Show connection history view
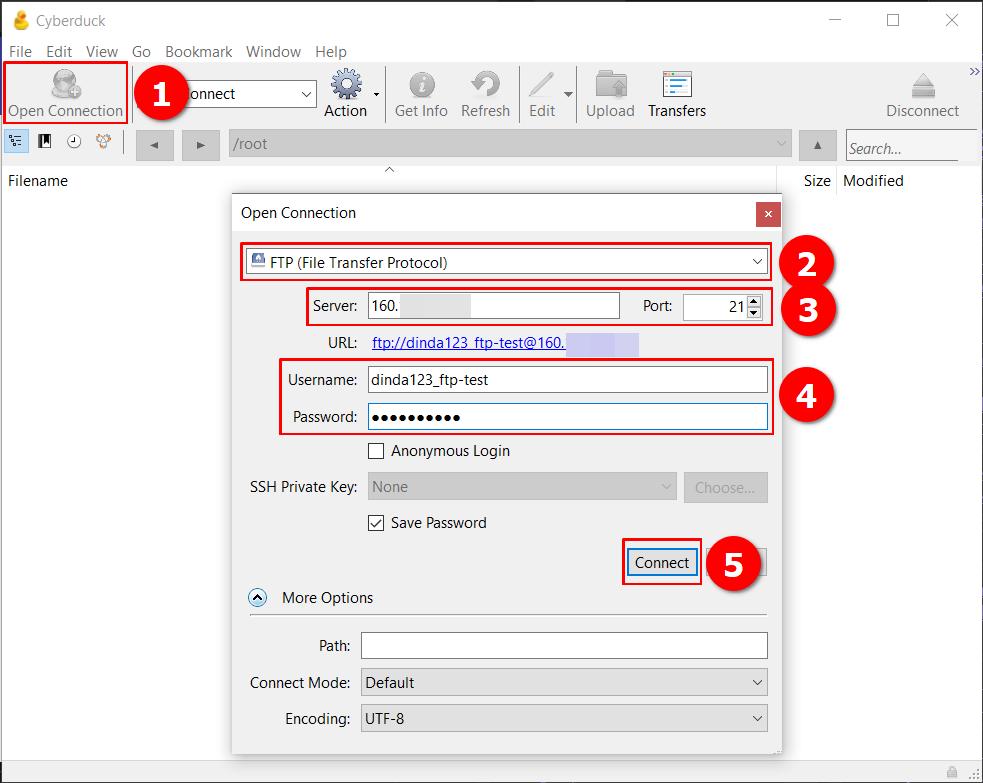The image size is (983, 783). (x=74, y=141)
